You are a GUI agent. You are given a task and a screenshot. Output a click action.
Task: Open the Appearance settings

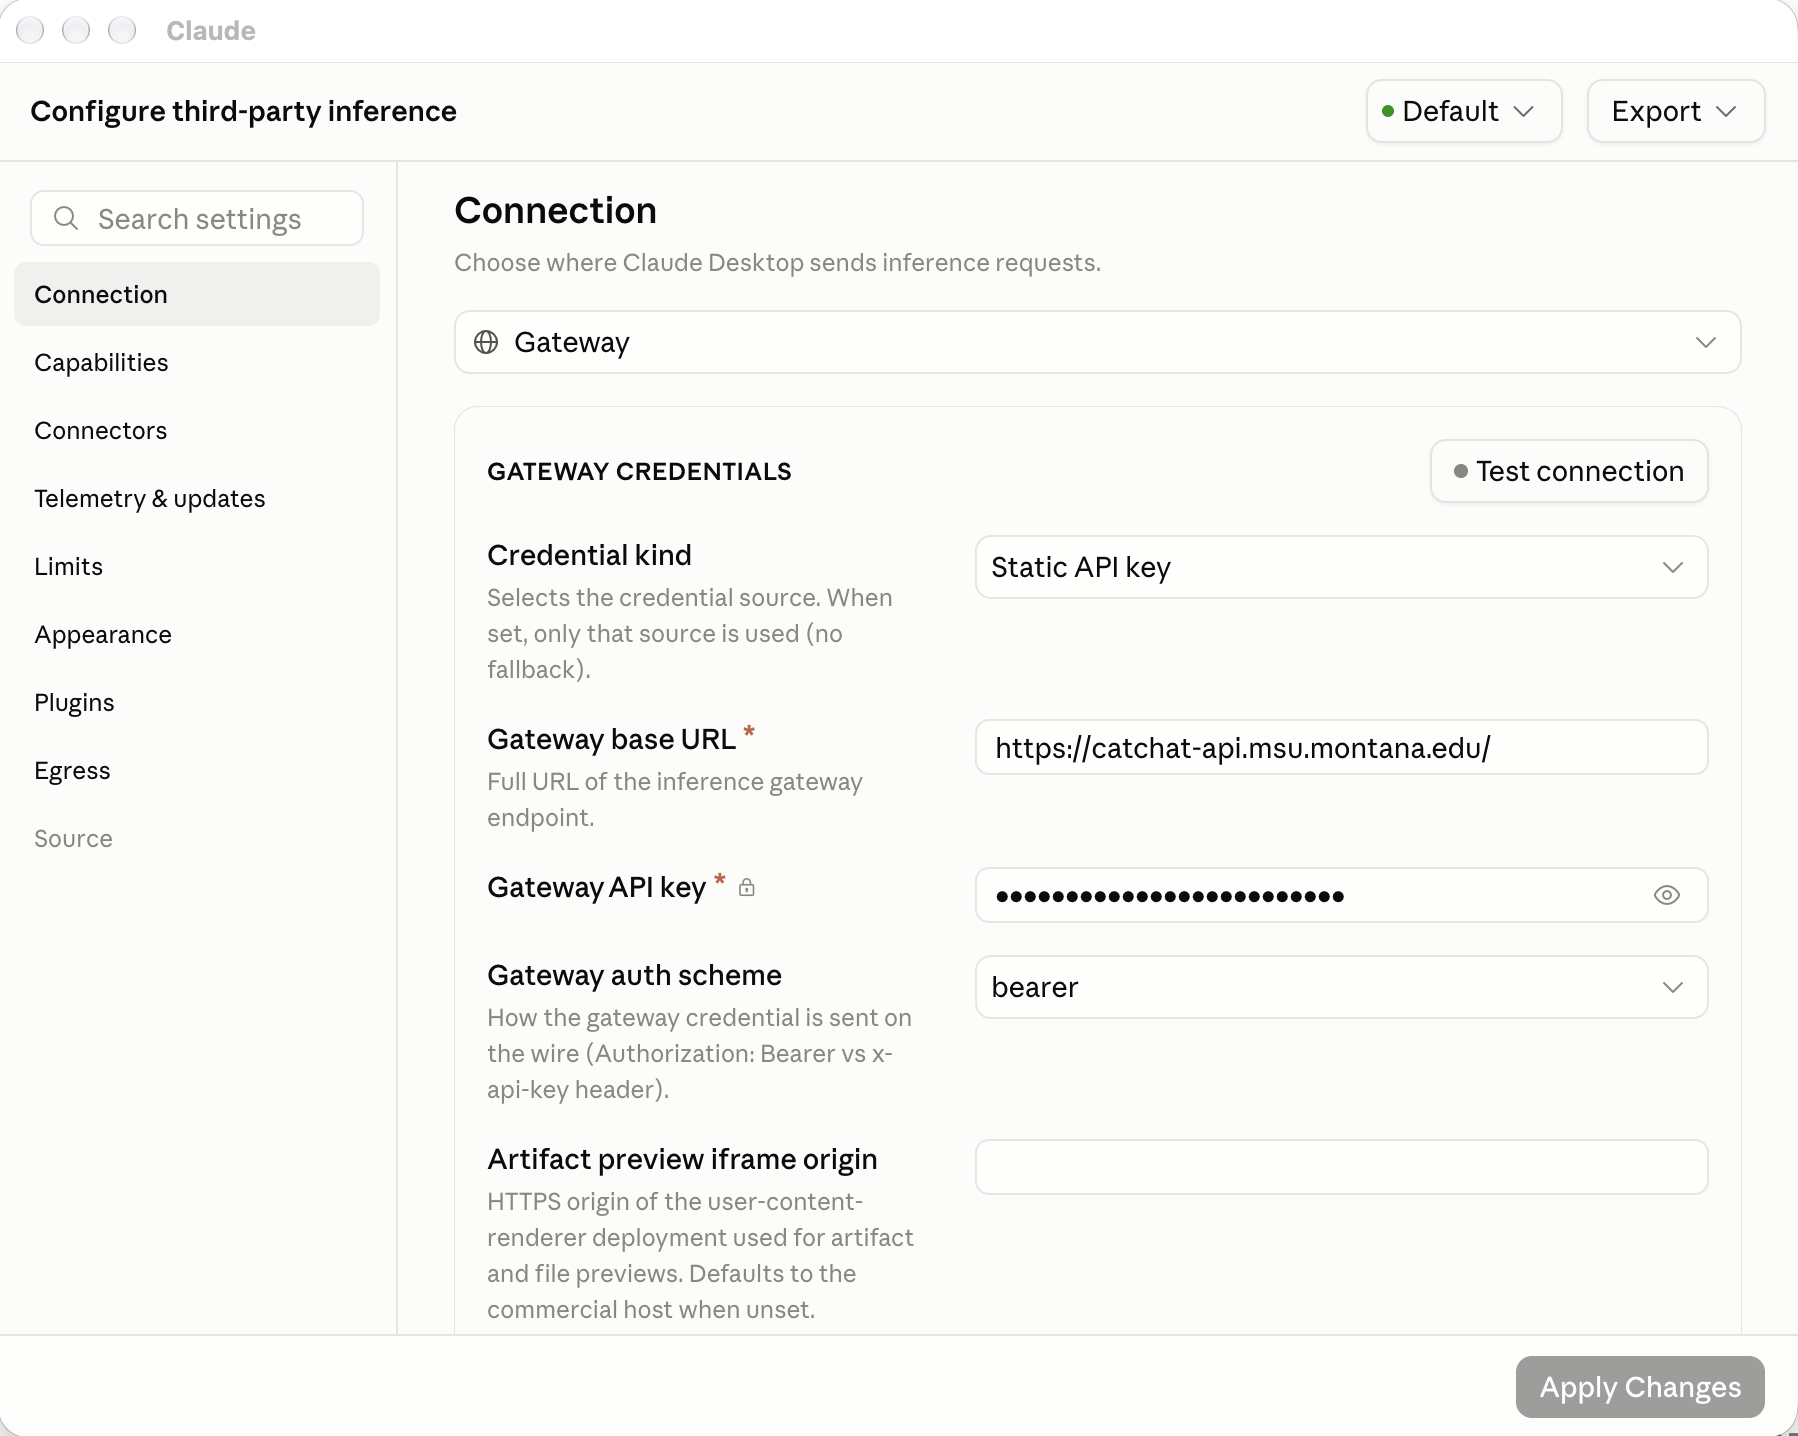tap(197, 634)
